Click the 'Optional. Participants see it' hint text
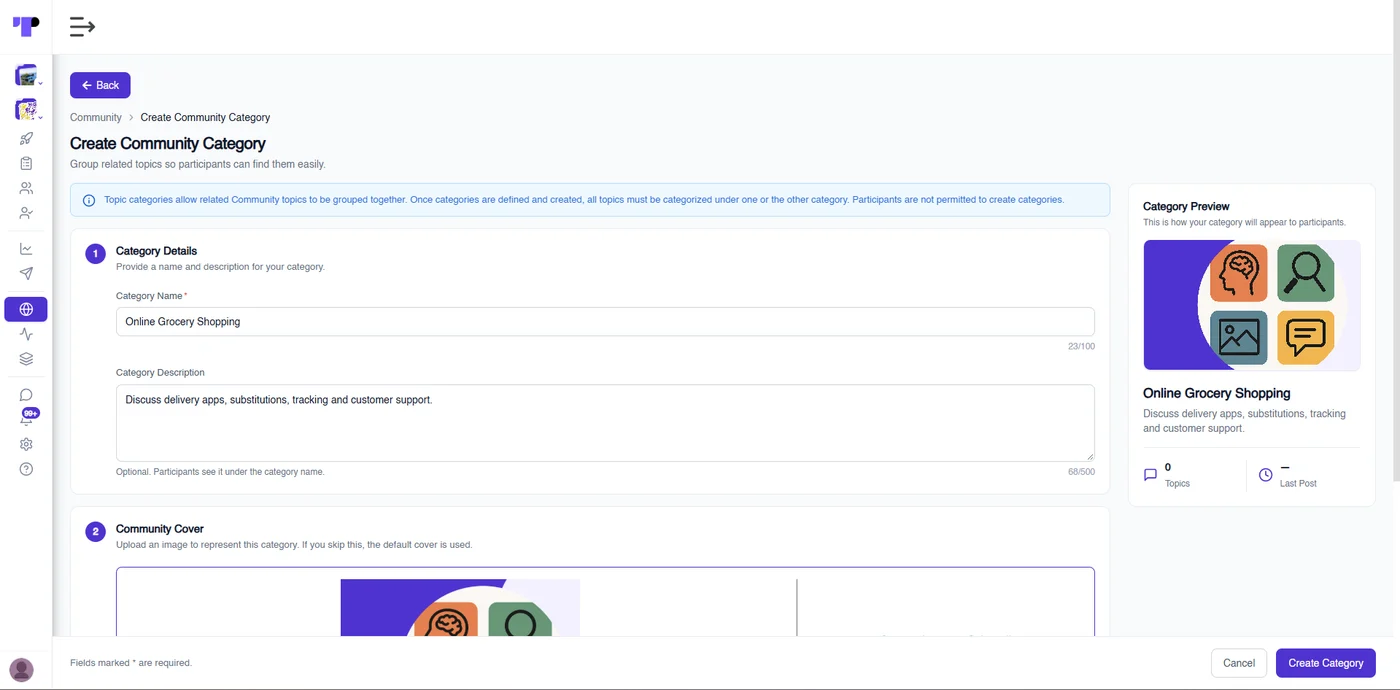1400x690 pixels. tap(220, 472)
